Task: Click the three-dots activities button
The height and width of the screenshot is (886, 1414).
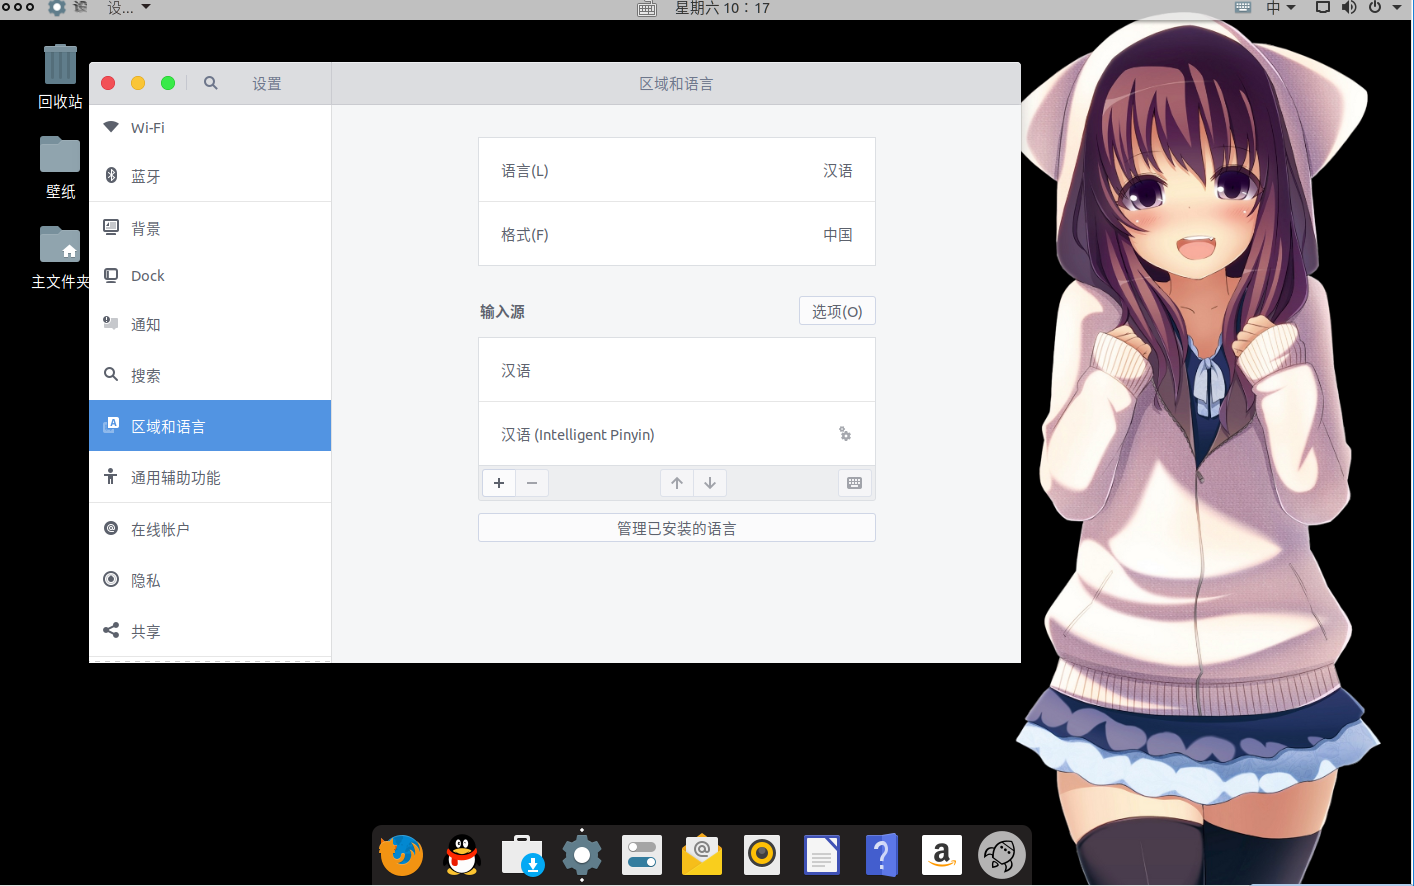Action: pyautogui.click(x=18, y=7)
